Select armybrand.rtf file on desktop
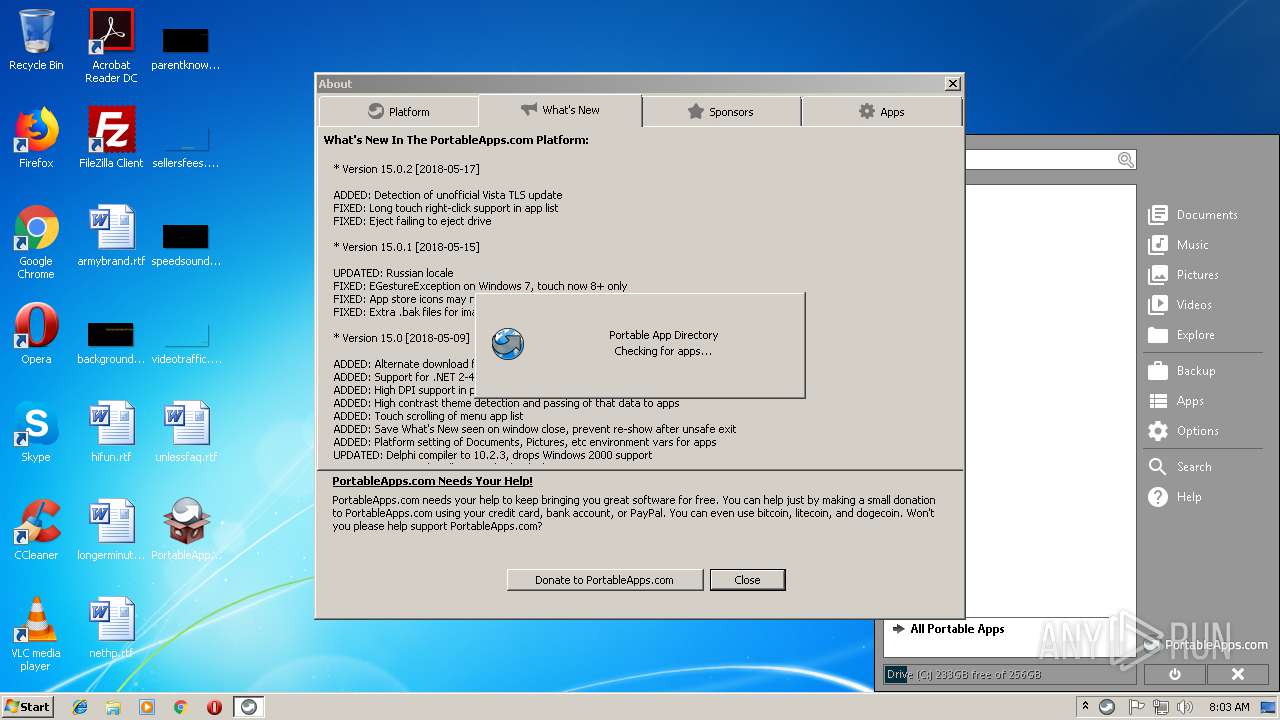This screenshot has height=720, width=1280. (x=111, y=236)
